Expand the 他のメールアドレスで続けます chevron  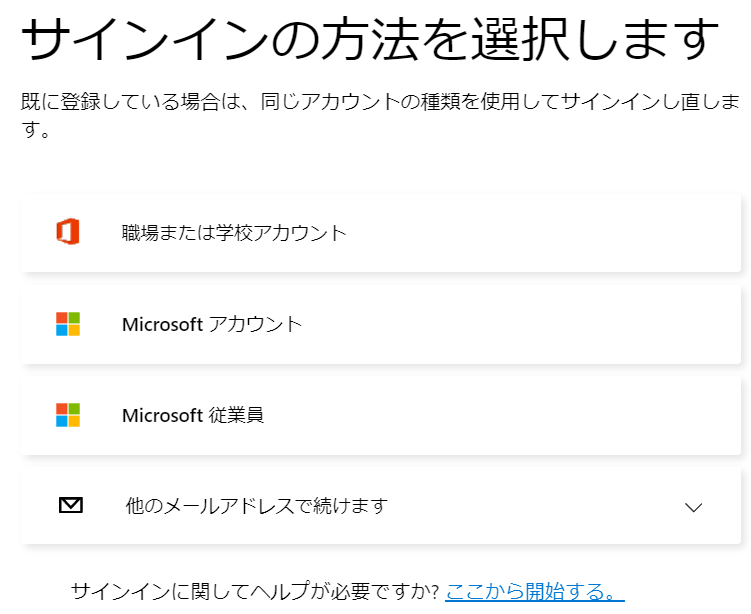pyautogui.click(x=693, y=507)
